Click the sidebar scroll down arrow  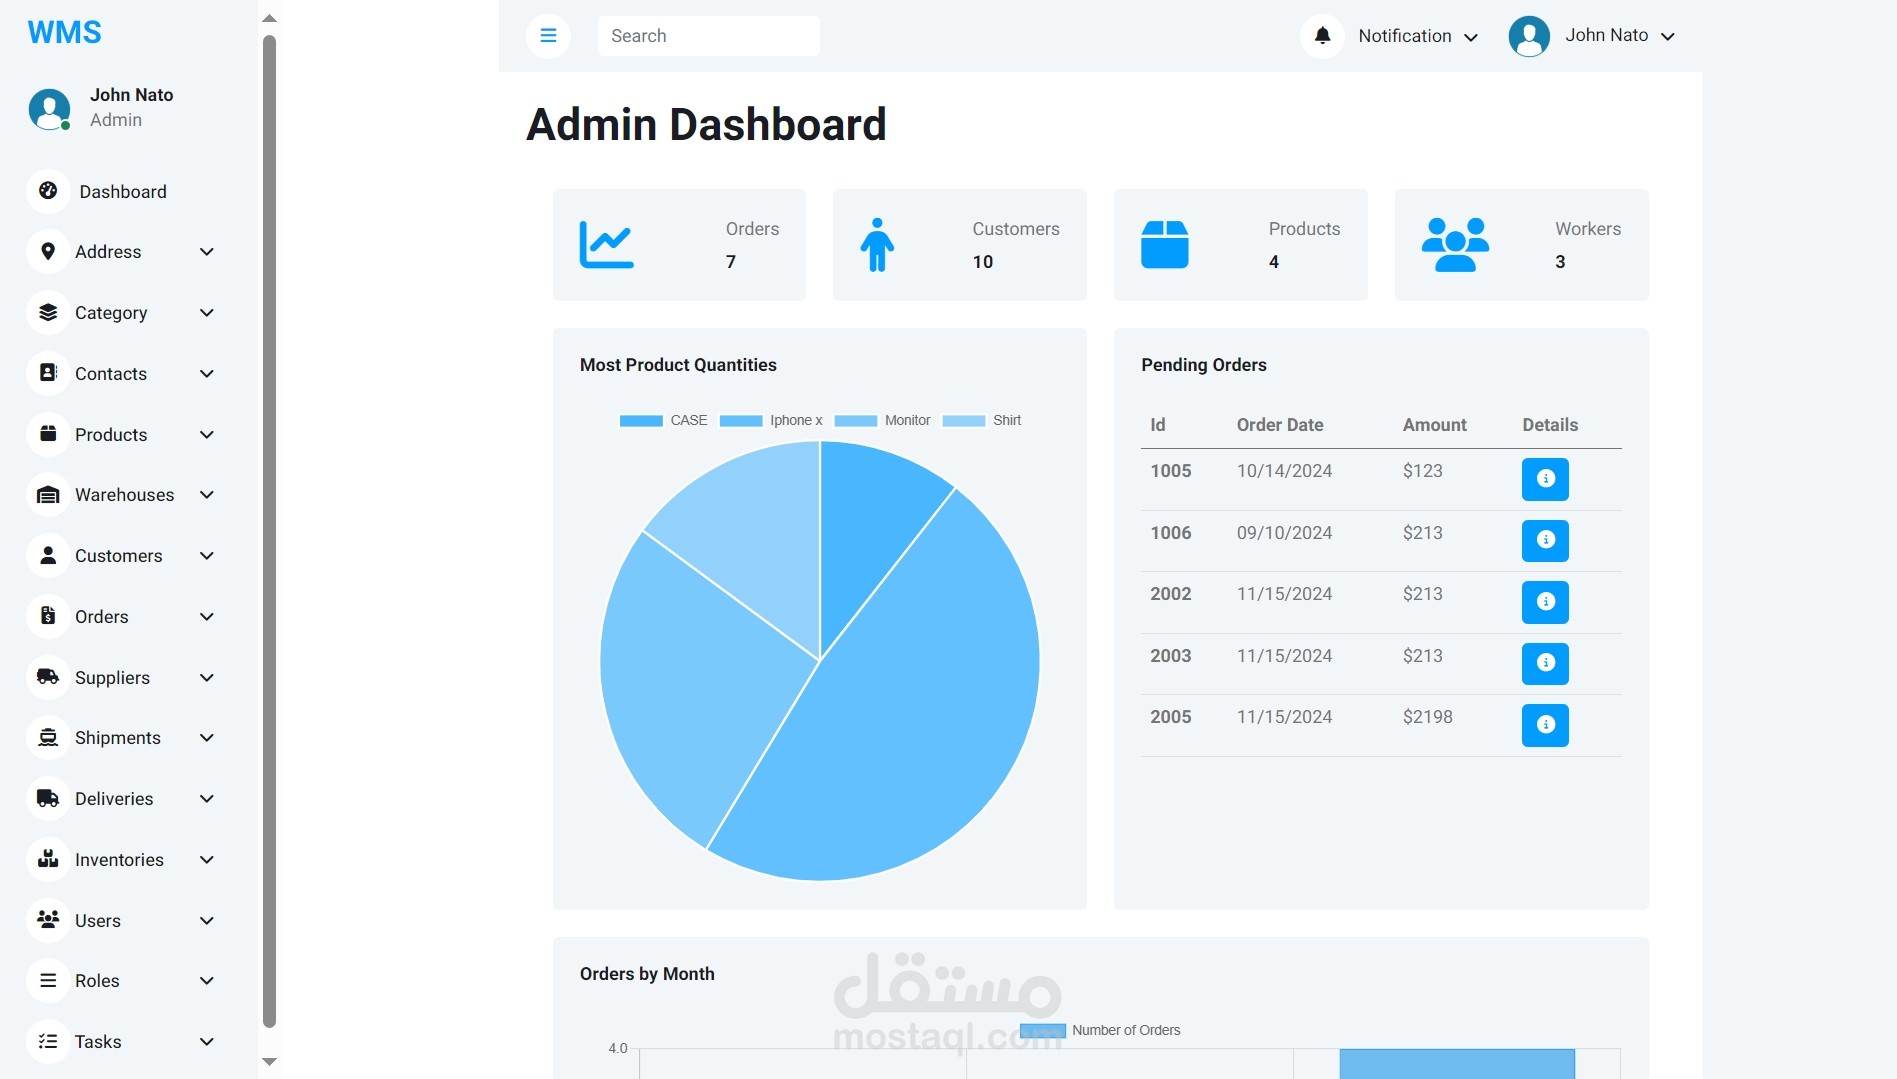coord(269,1061)
